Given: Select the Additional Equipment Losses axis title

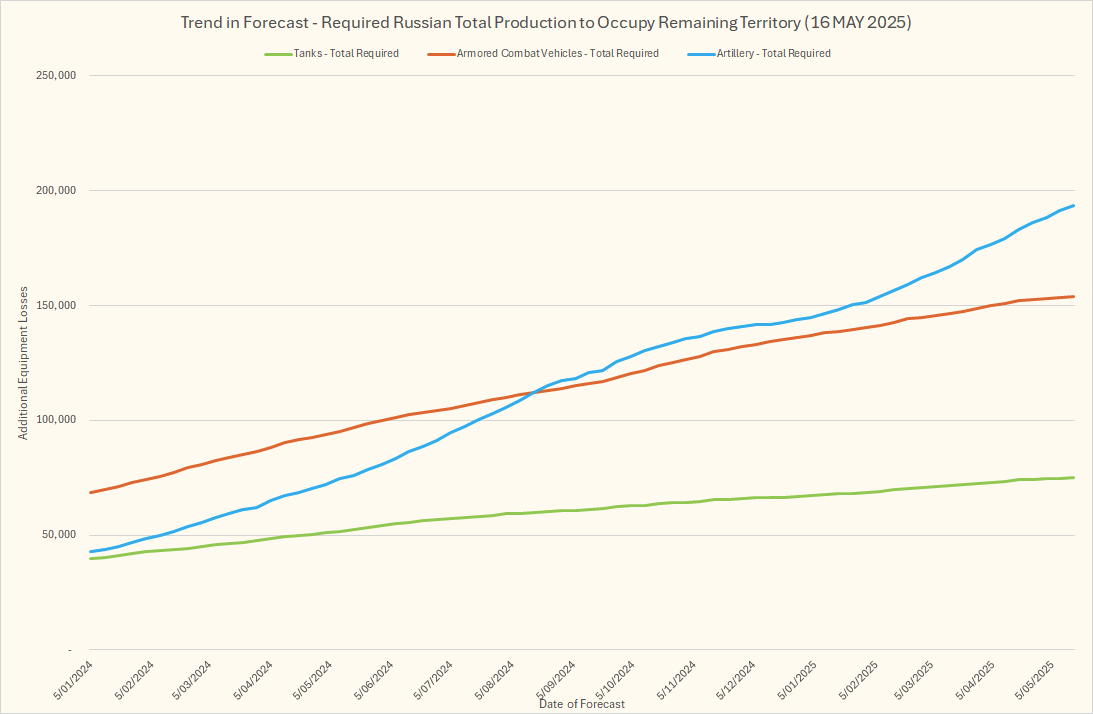Looking at the screenshot, I should tap(22, 362).
